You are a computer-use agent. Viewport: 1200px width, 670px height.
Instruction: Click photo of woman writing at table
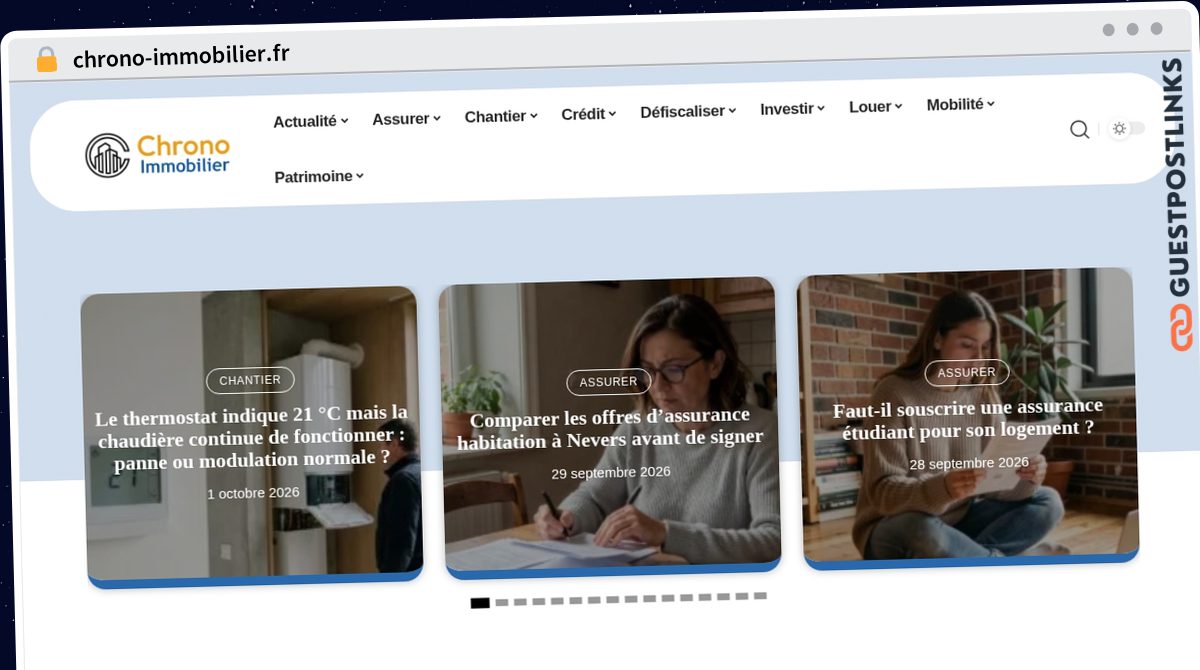(x=610, y=427)
